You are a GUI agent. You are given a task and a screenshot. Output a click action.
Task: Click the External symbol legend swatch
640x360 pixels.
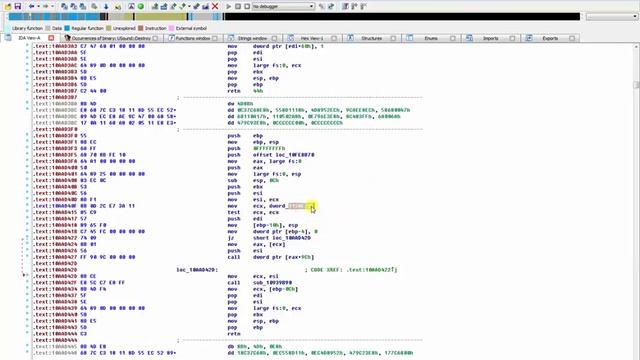point(171,28)
